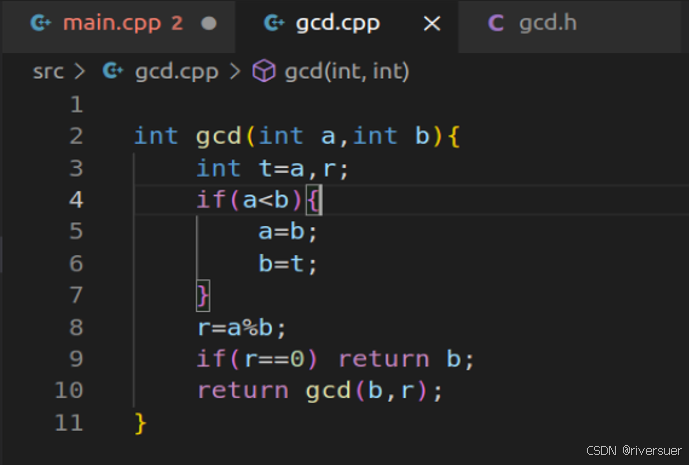Click the highlighted opening brace on line 4

pos(313,200)
